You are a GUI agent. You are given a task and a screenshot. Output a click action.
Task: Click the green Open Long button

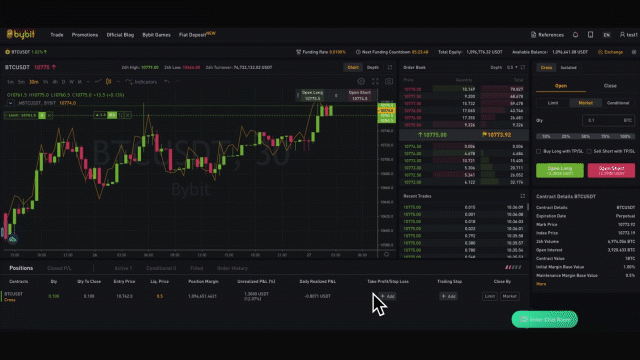560,170
